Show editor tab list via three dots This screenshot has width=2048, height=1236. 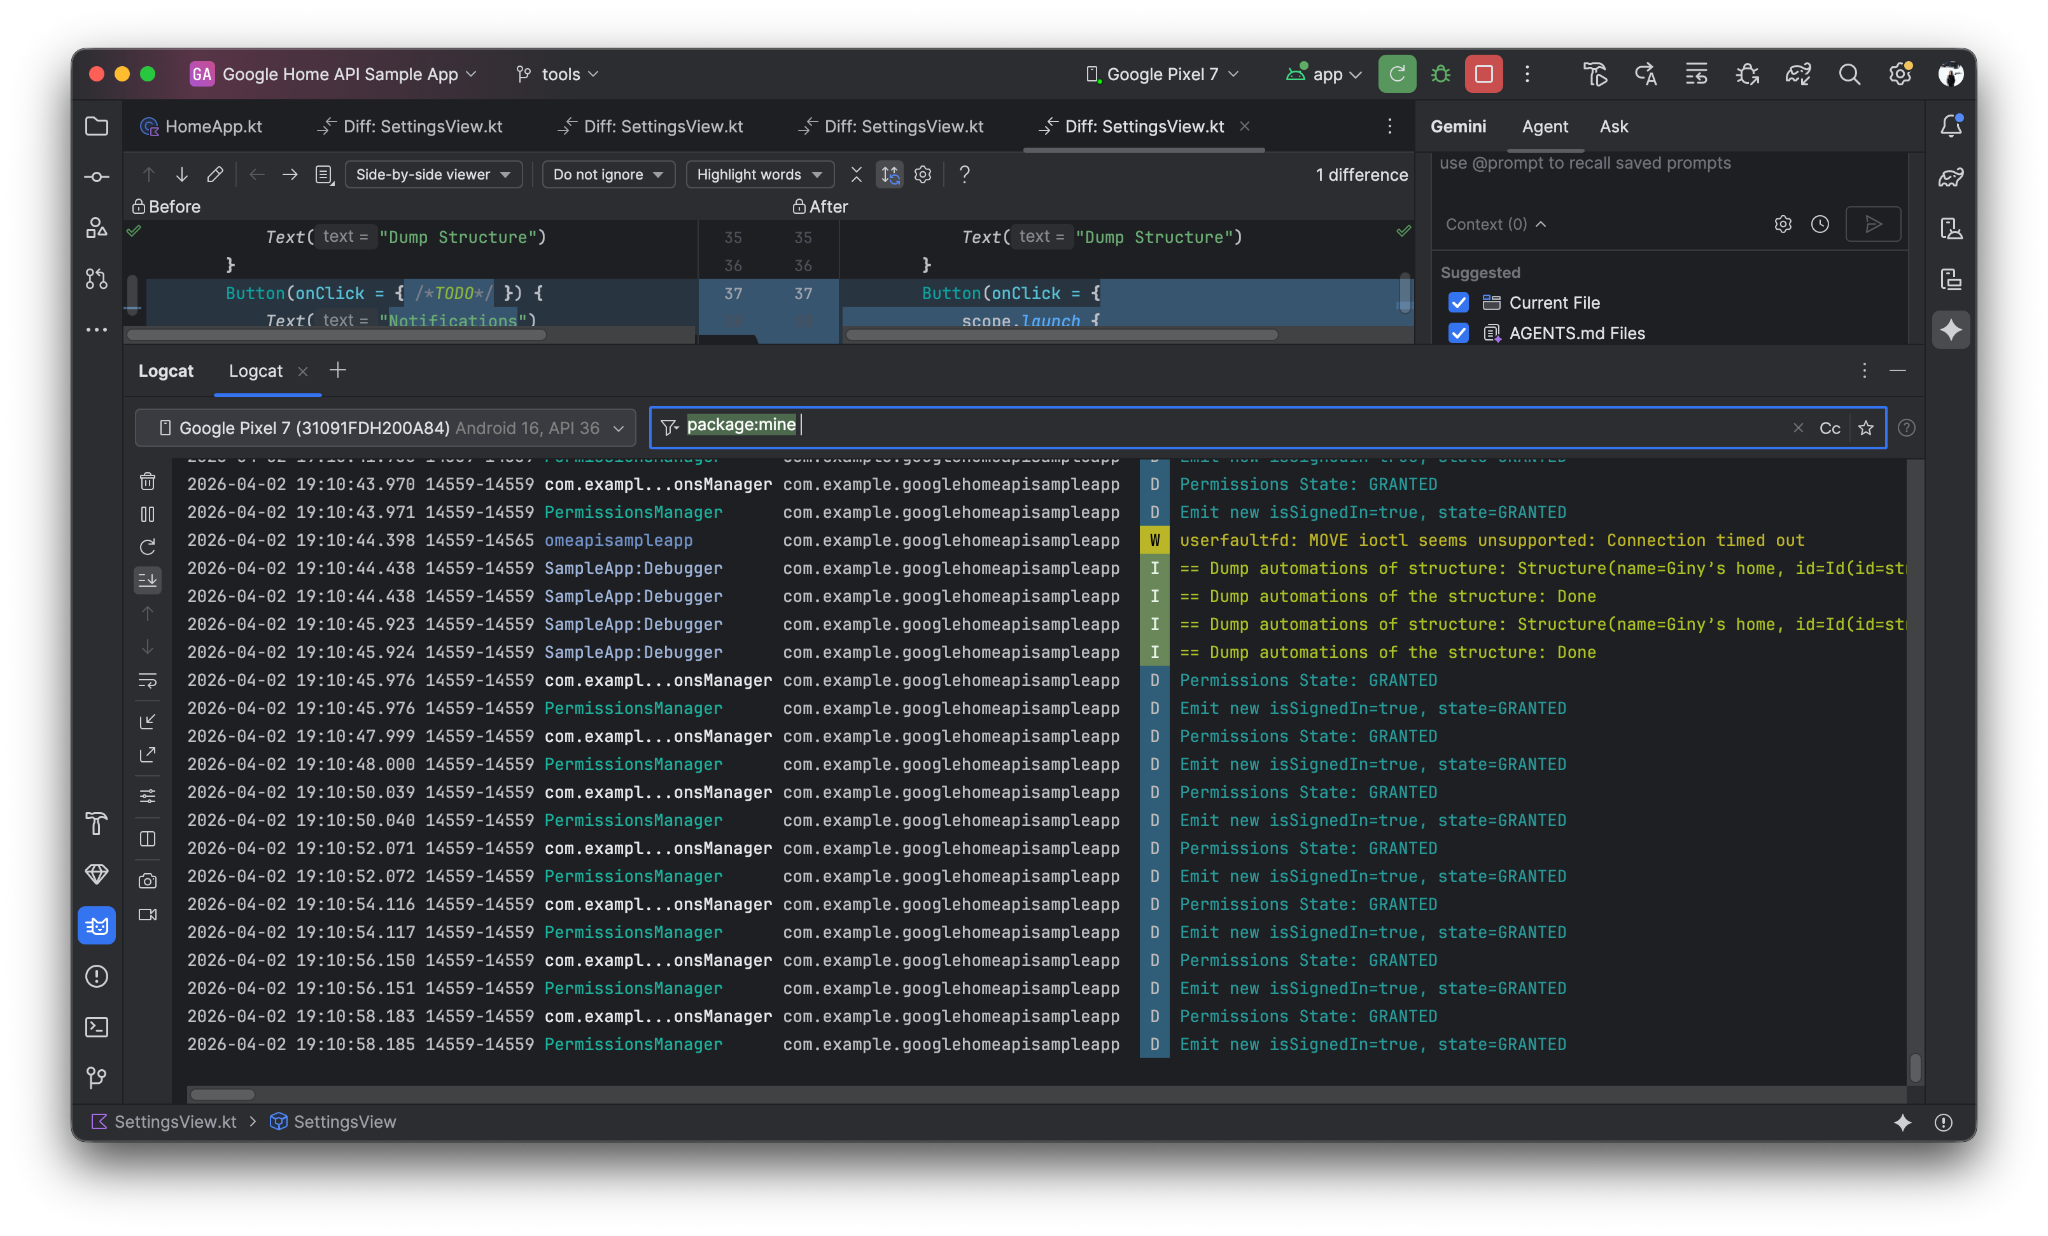[x=1390, y=126]
